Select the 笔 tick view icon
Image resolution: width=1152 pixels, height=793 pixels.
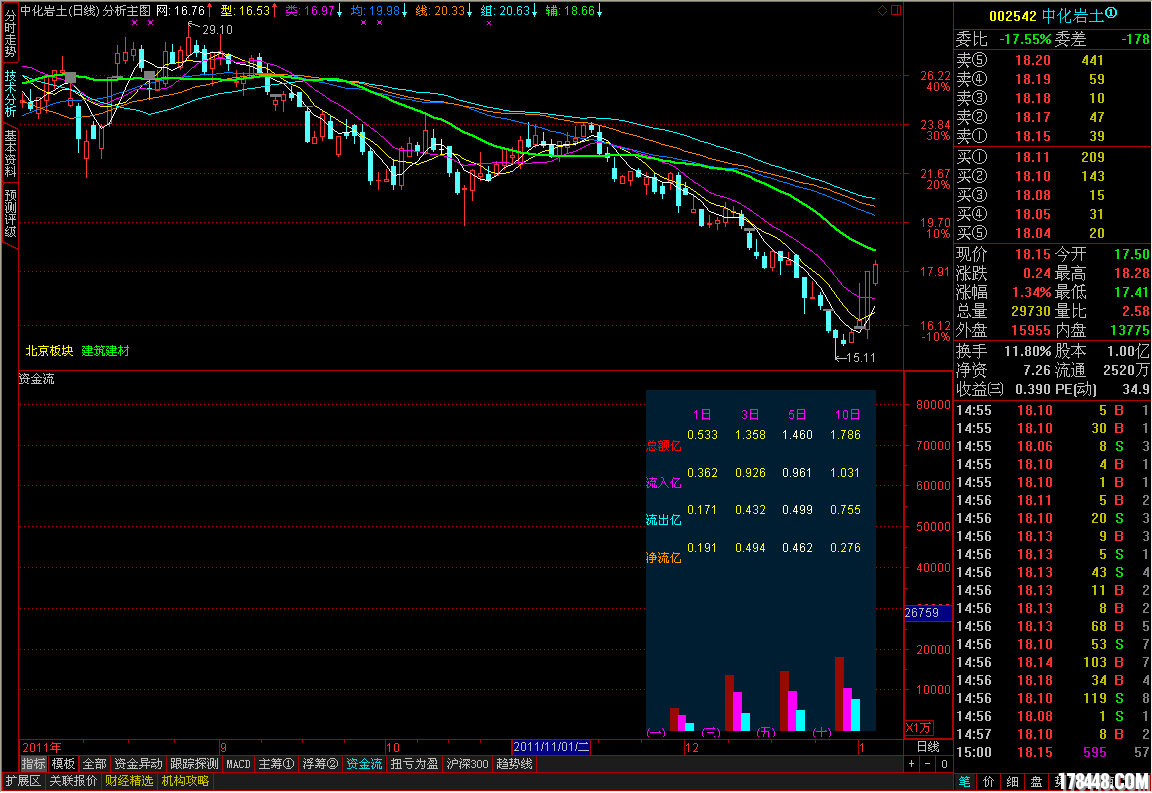pyautogui.click(x=964, y=781)
